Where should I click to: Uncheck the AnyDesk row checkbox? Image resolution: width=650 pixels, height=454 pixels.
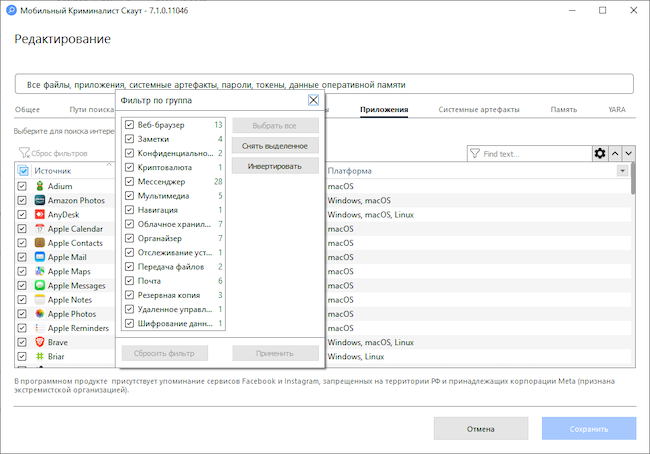(22, 214)
